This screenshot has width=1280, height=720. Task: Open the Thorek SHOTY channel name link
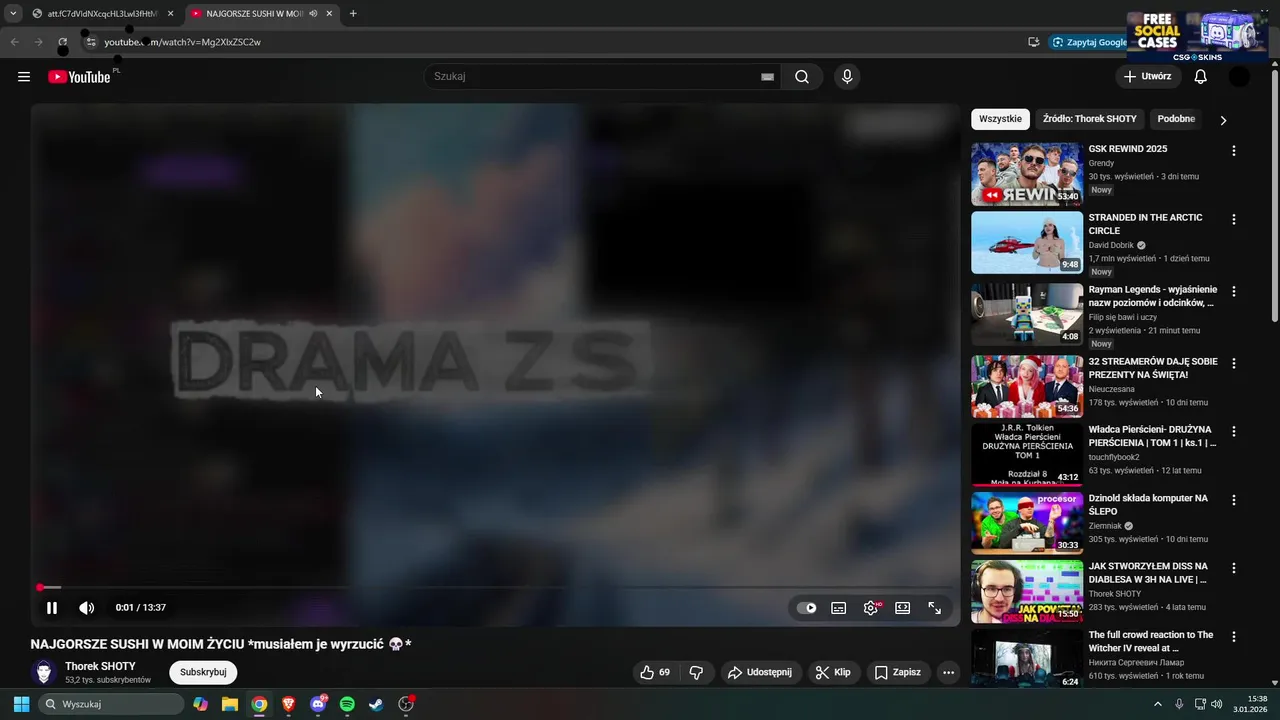(x=100, y=666)
